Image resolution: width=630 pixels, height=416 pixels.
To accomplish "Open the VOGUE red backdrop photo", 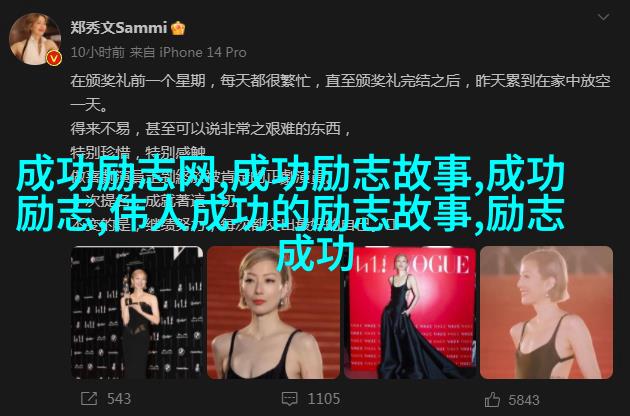I will [x=410, y=312].
